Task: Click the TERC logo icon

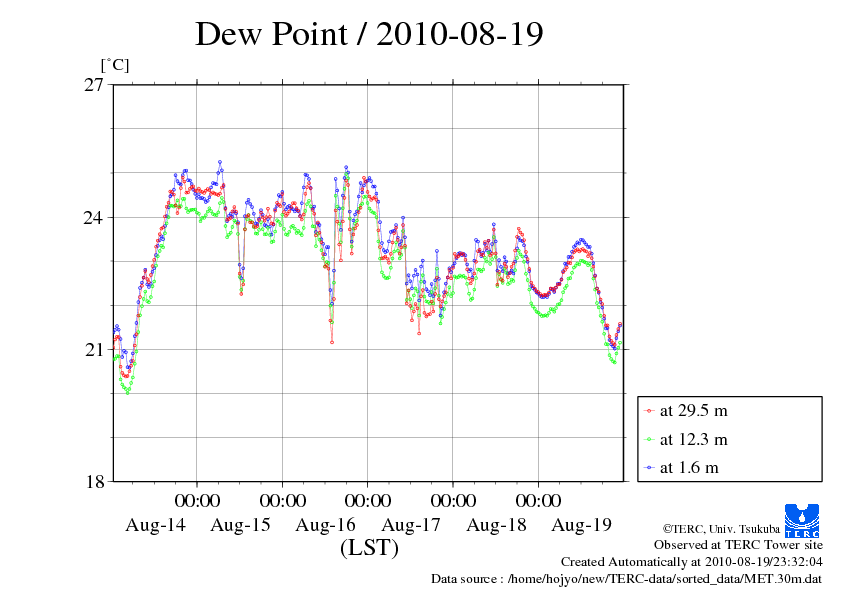Action: click(x=802, y=520)
